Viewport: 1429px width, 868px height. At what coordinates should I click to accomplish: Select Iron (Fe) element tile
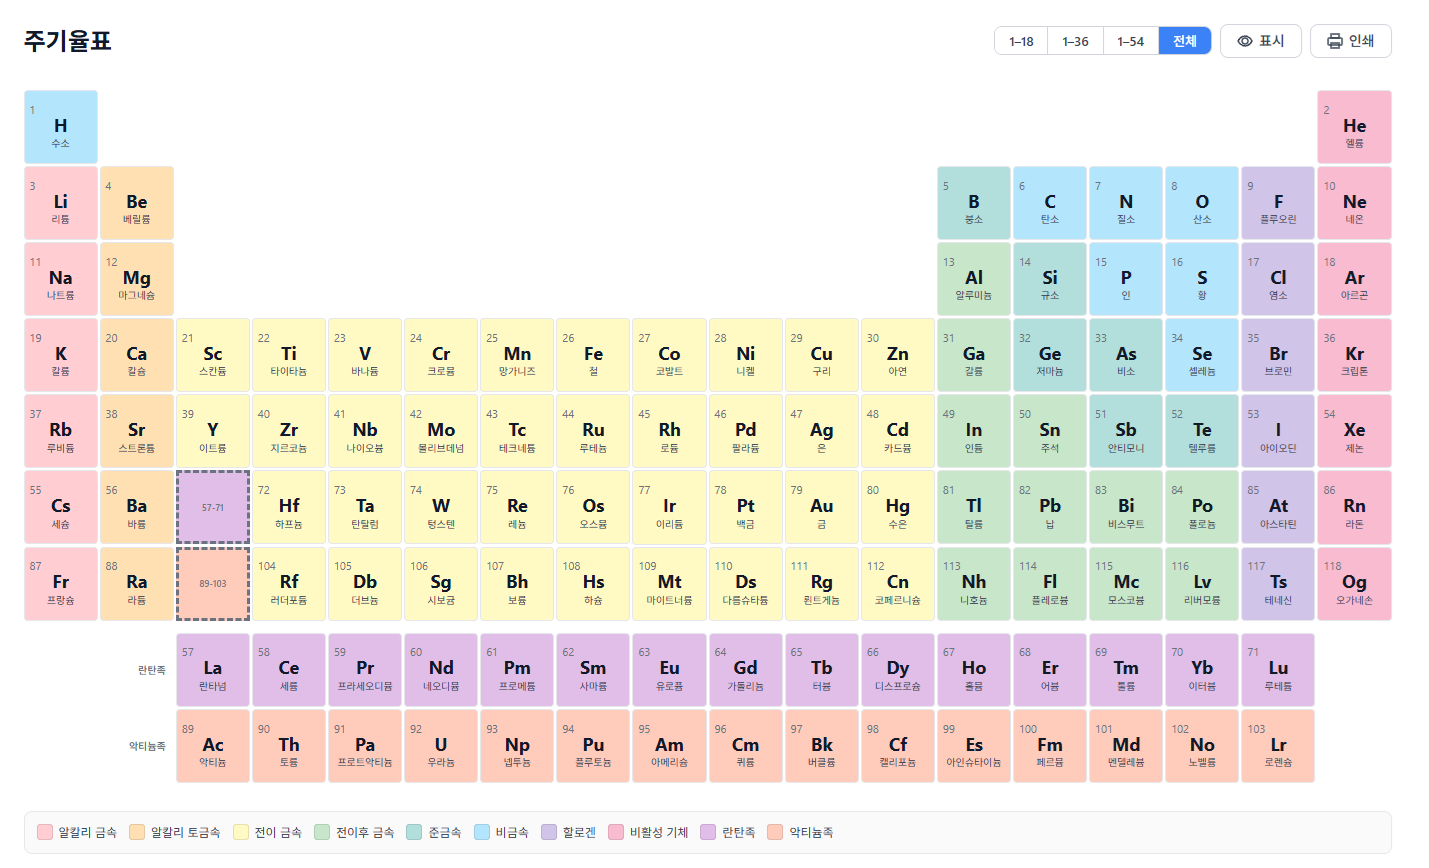click(593, 355)
